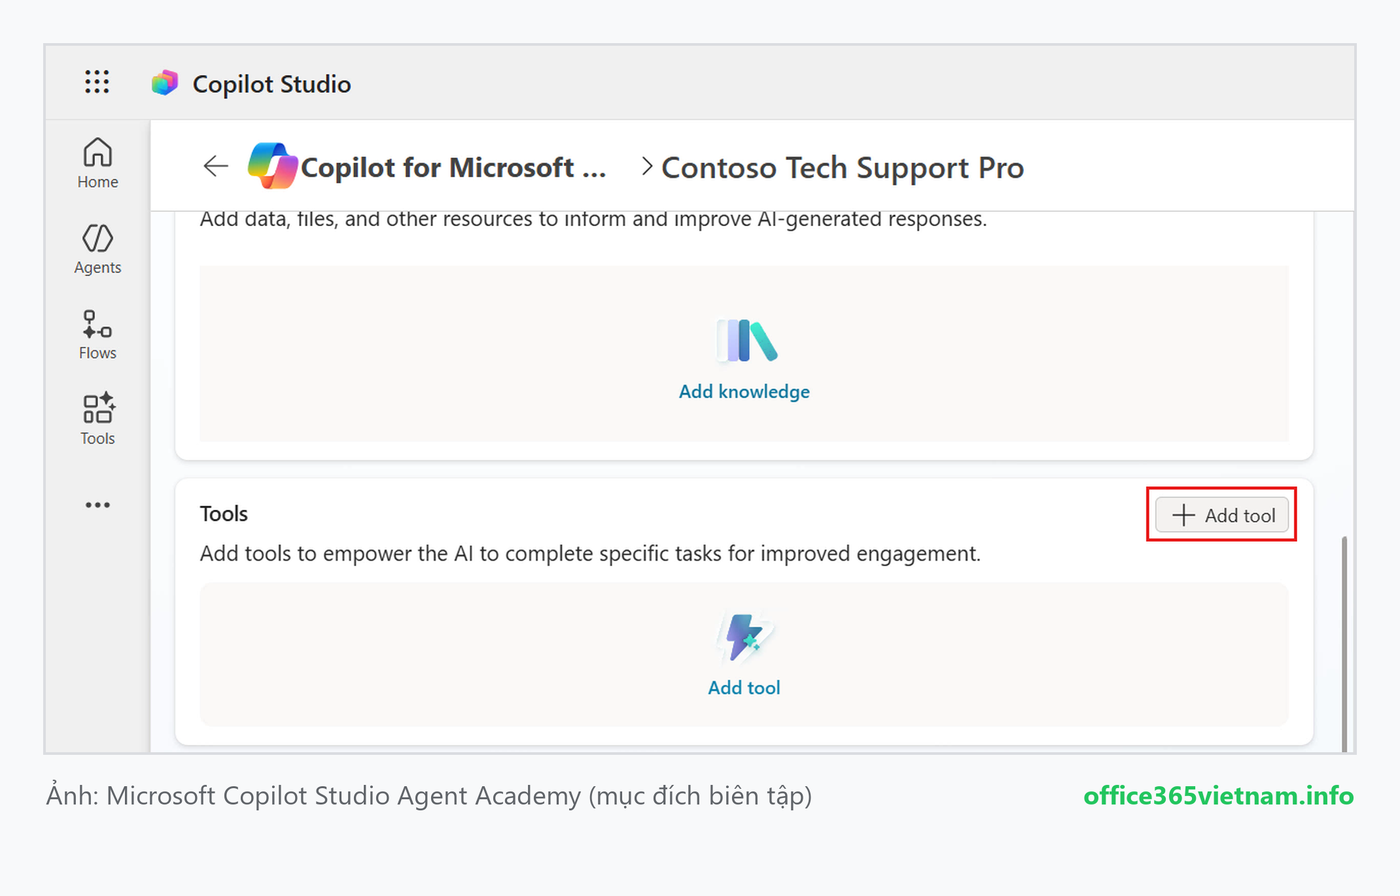Click the vertical scrollbar thumb
This screenshot has height=896, width=1400.
point(1344,644)
